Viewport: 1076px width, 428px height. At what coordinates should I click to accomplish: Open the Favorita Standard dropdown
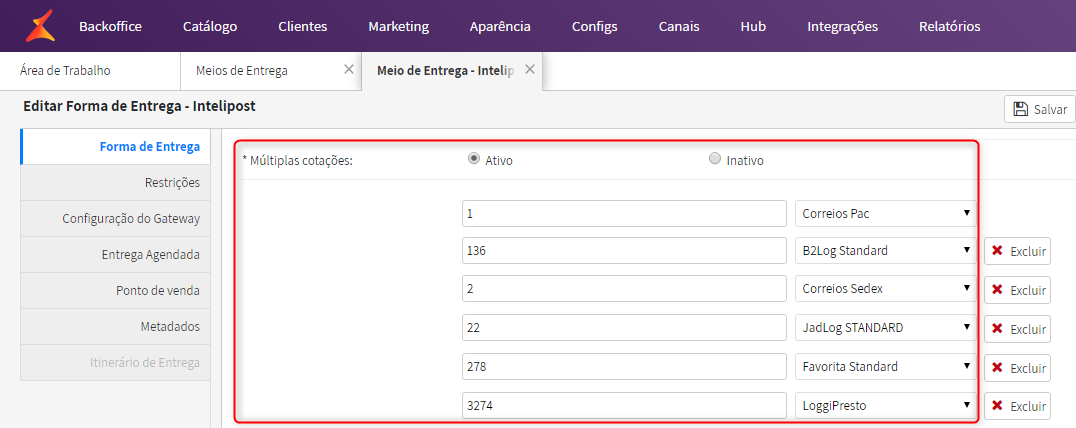[x=885, y=367]
